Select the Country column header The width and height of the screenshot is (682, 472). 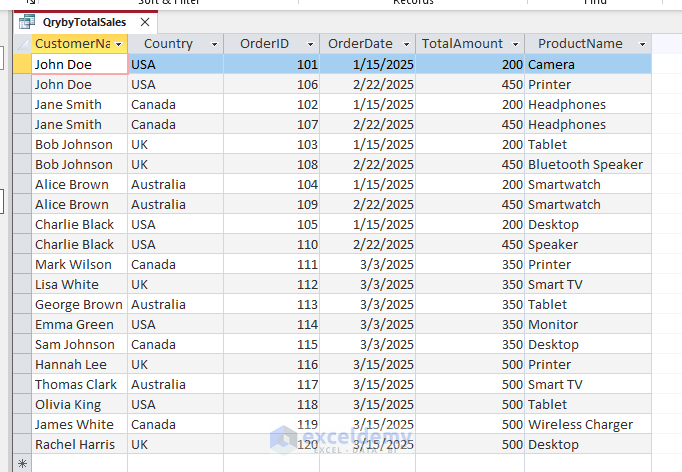coord(168,44)
